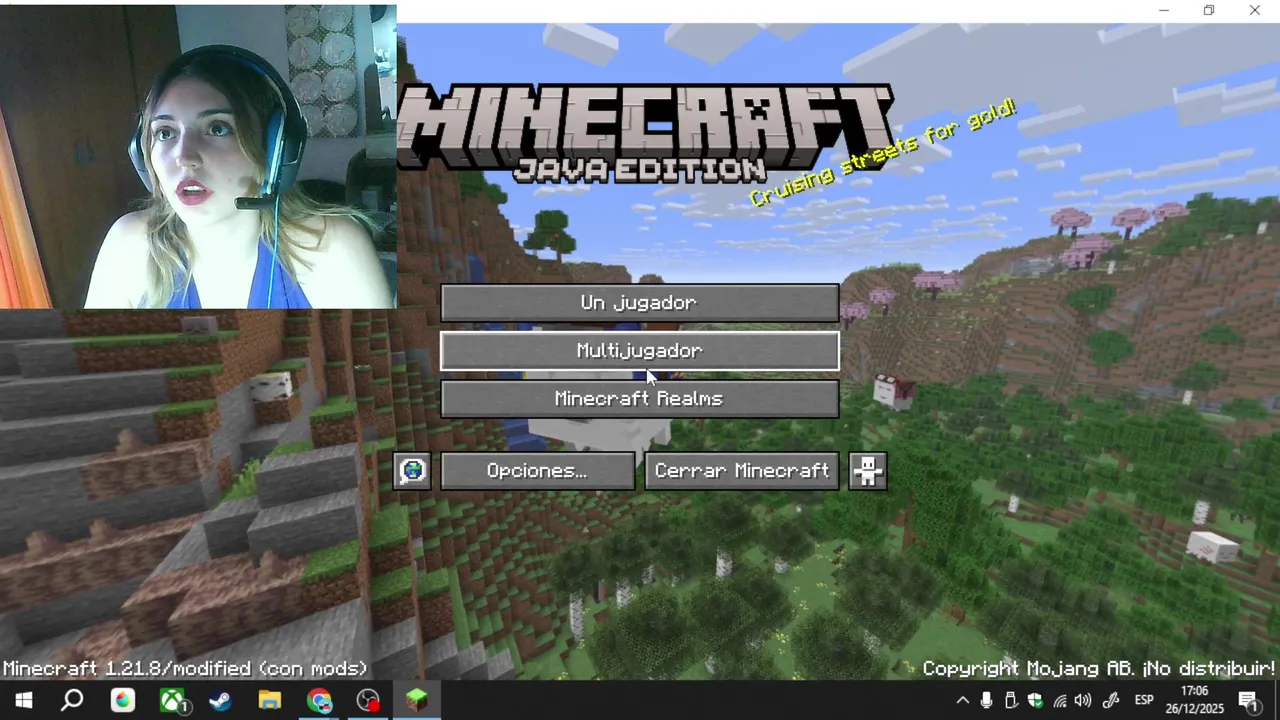This screenshot has height=720, width=1280.
Task: Switch to Google Chrome in taskbar
Action: click(319, 701)
